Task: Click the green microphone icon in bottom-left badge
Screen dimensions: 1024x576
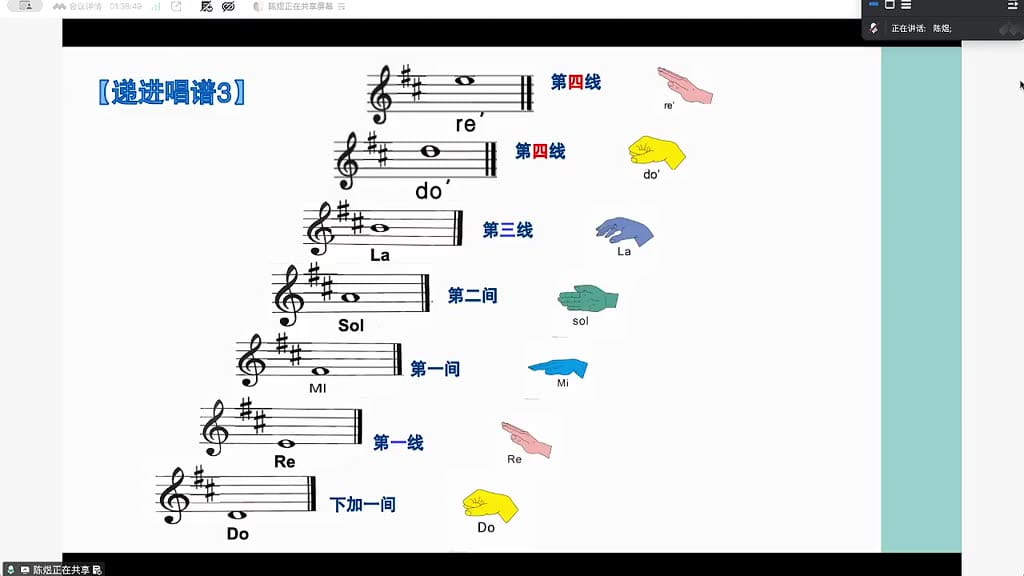Action: [10, 569]
